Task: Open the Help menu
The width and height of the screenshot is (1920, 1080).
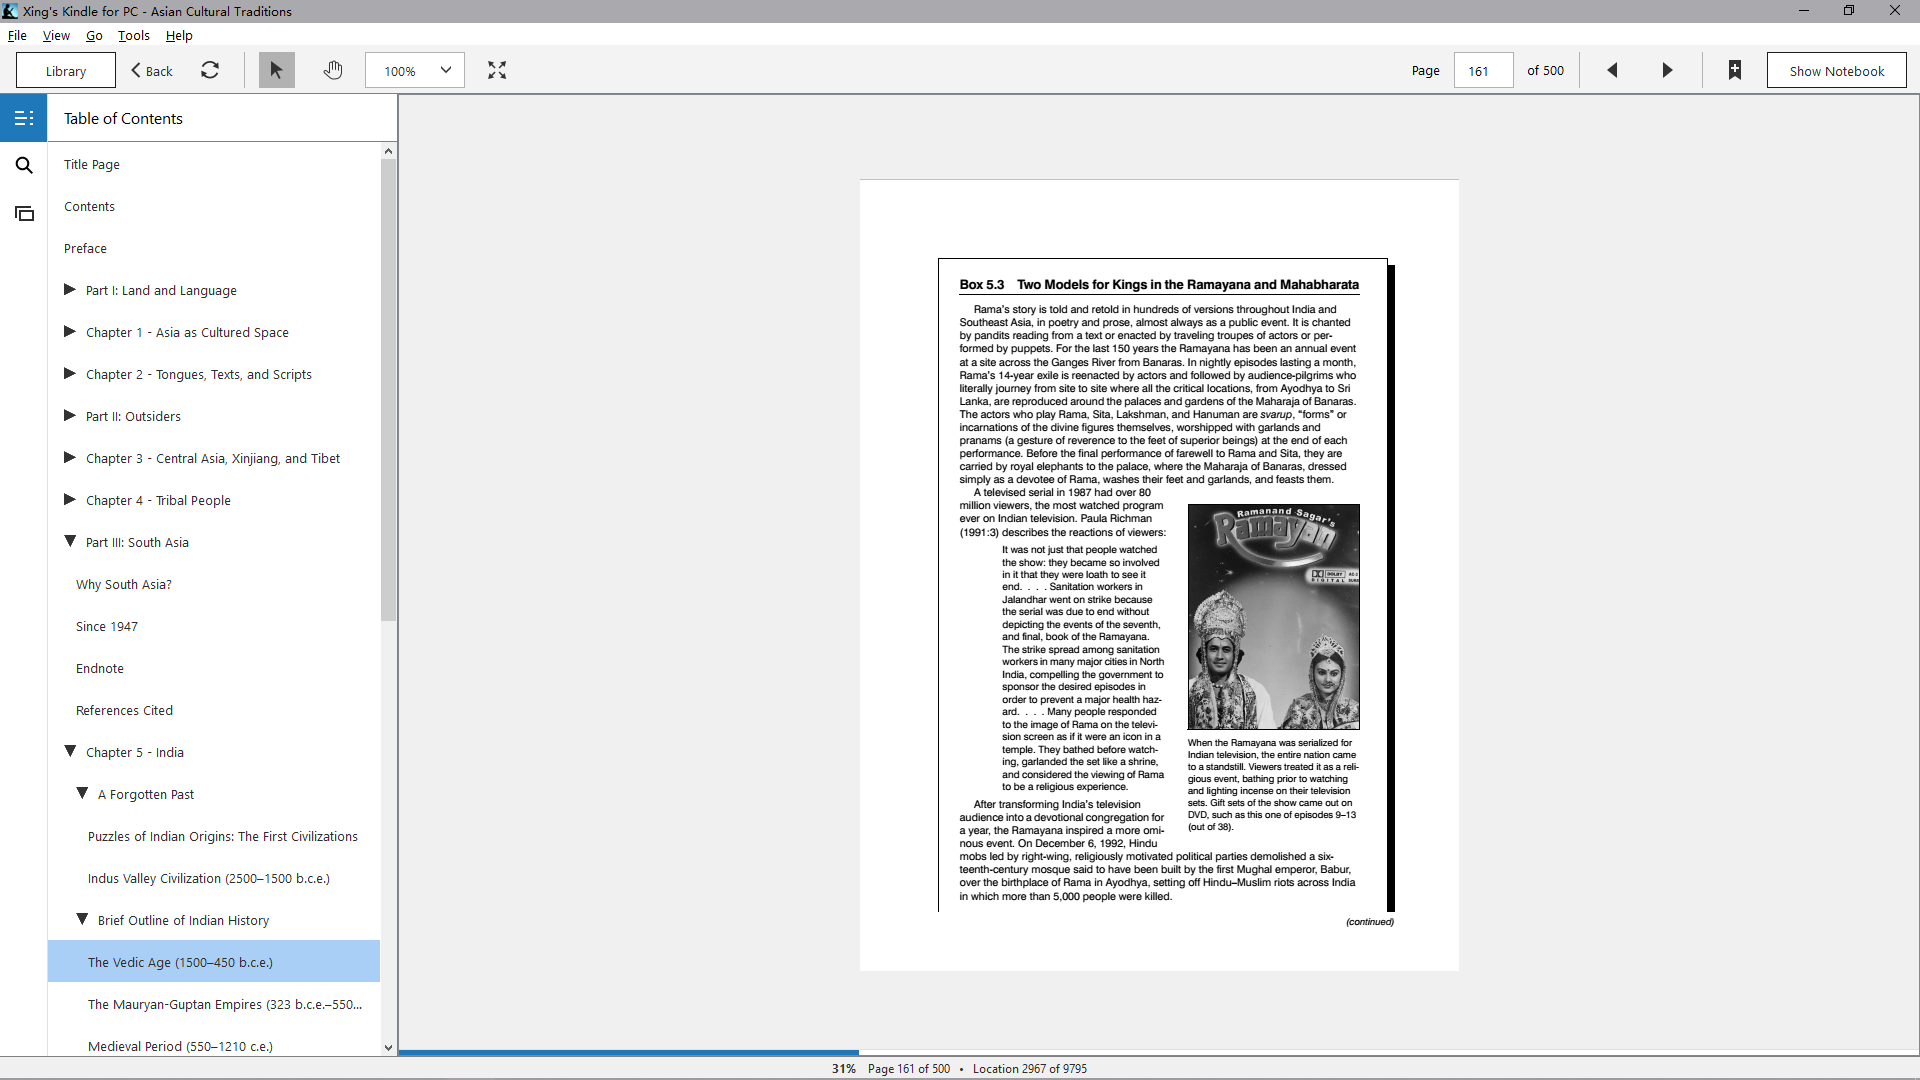Action: coord(179,35)
